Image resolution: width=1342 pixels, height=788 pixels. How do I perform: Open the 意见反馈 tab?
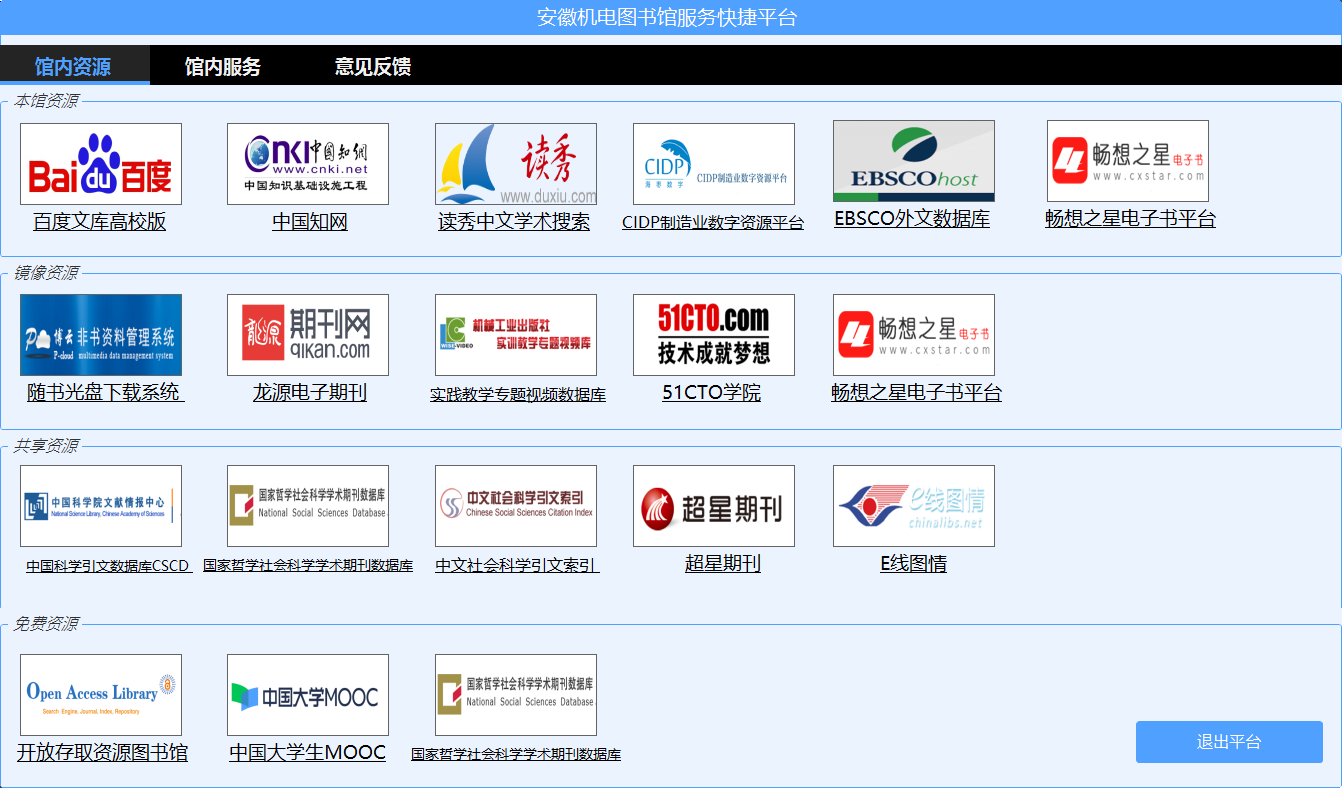pos(373,67)
